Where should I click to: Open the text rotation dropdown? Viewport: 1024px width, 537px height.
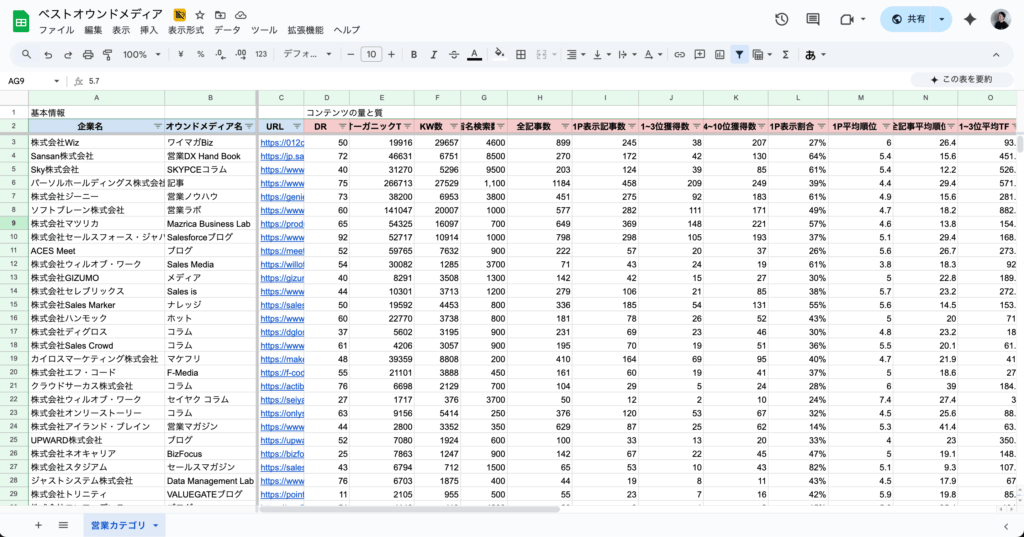[x=653, y=55]
